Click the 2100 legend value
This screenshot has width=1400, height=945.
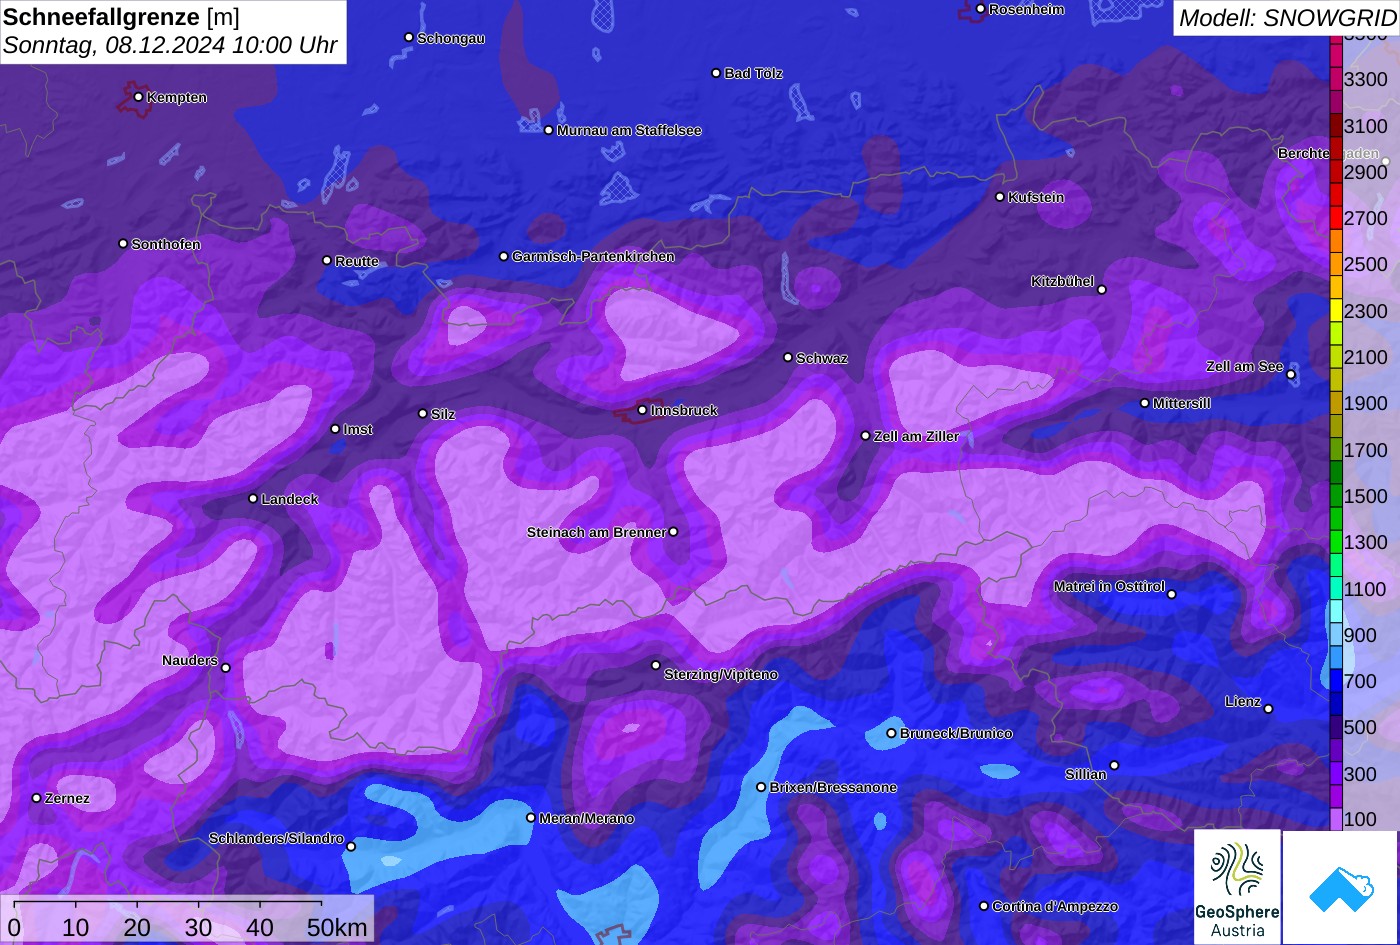(1366, 357)
